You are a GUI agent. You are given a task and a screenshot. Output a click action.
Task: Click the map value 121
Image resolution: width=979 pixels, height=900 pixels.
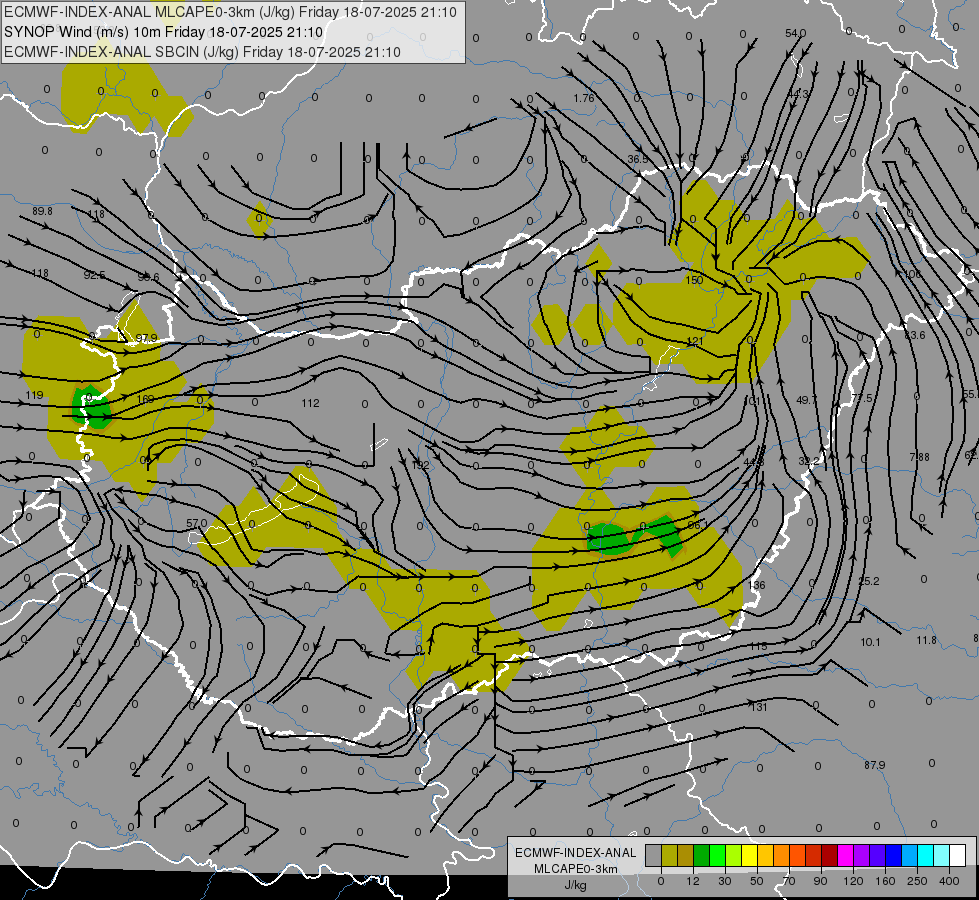coord(695,341)
